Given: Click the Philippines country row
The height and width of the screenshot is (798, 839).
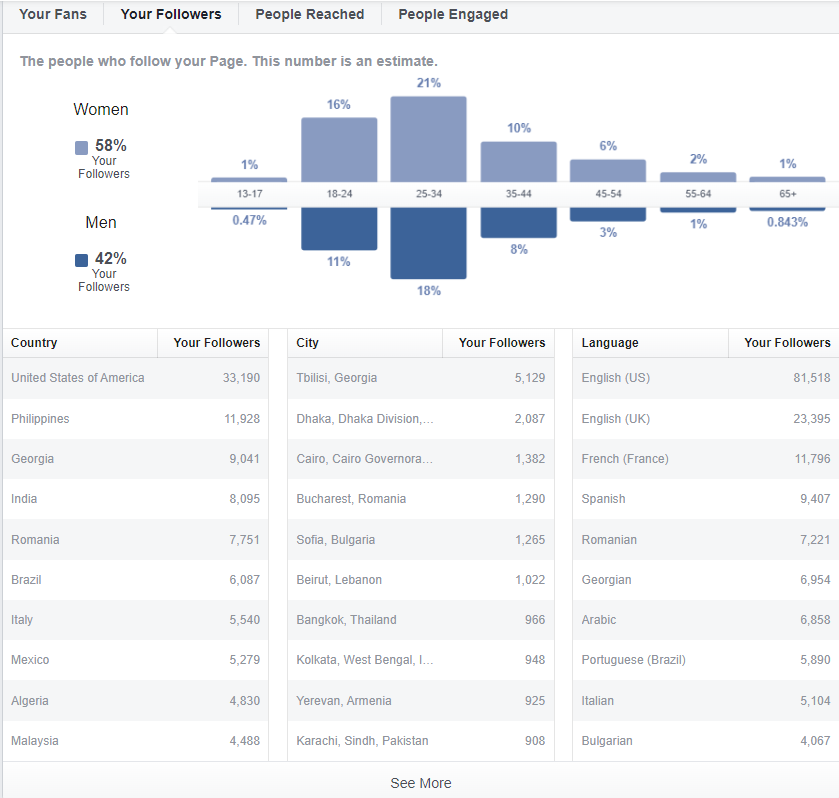Looking at the screenshot, I should pyautogui.click(x=135, y=419).
